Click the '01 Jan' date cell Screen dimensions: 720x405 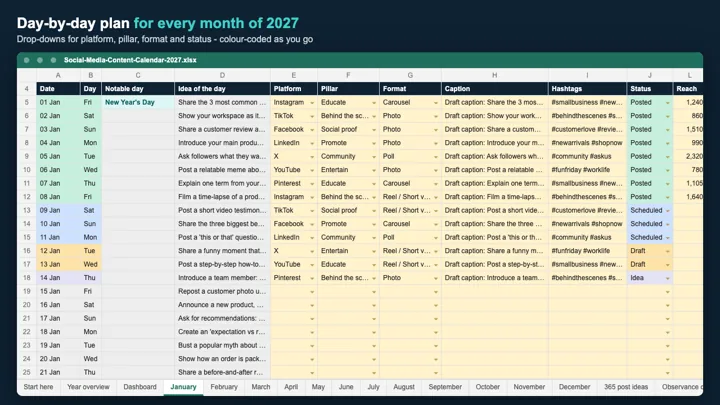[58, 102]
